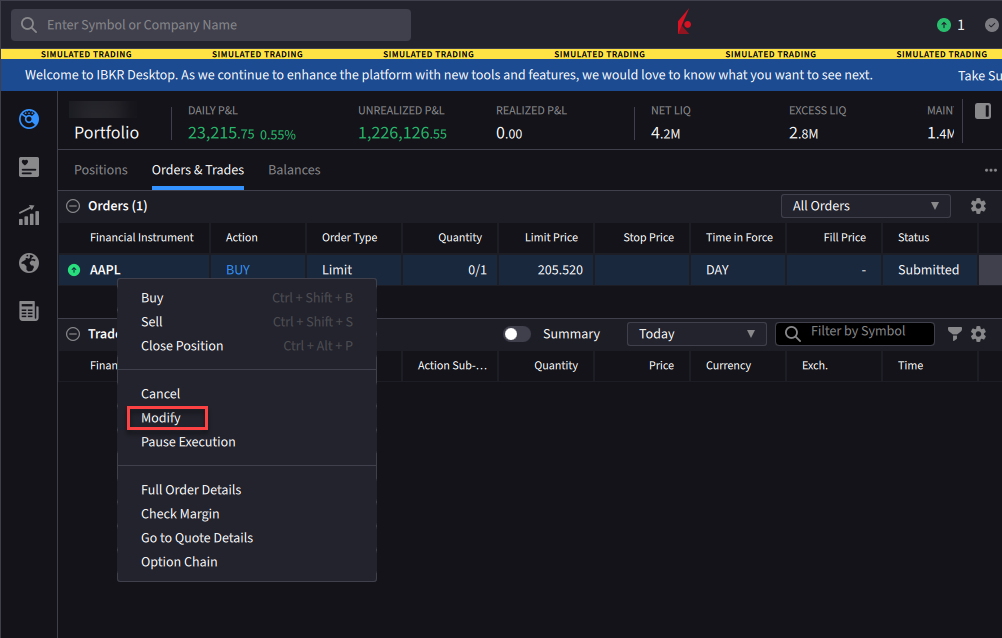
Task: Open the three-dot more options menu
Action: [990, 170]
